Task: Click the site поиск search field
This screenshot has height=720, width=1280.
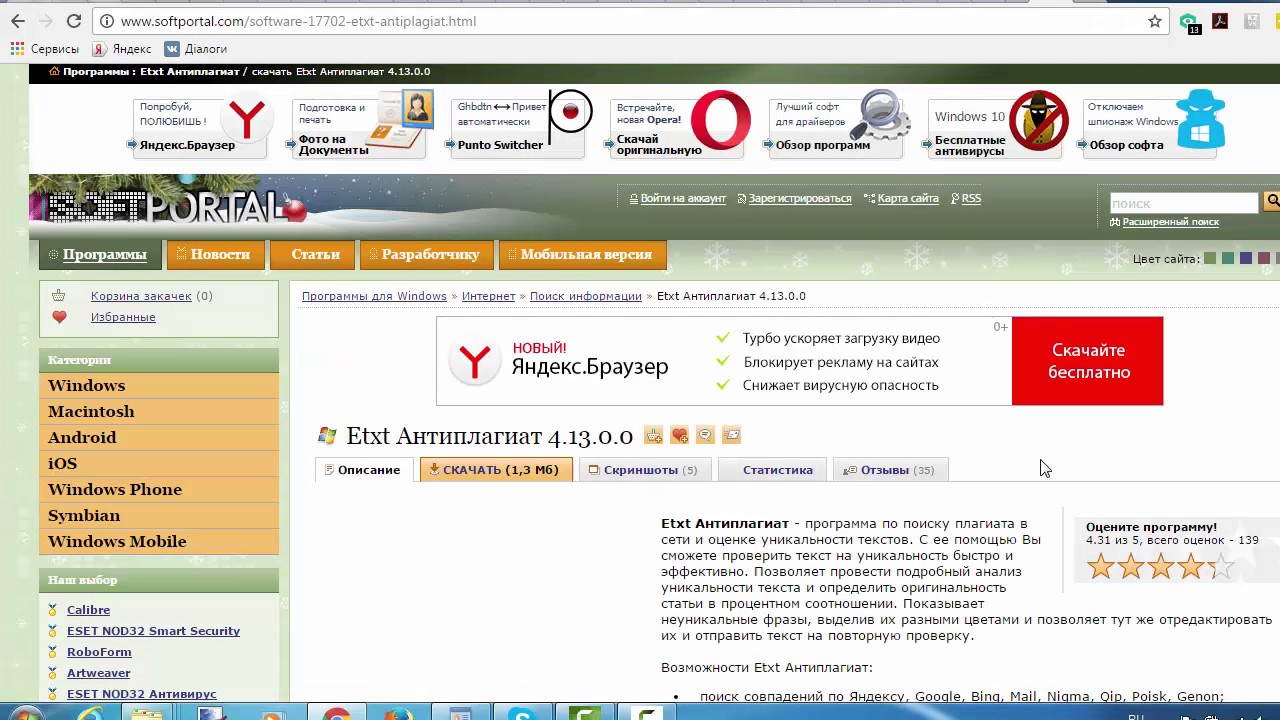Action: tap(1184, 203)
